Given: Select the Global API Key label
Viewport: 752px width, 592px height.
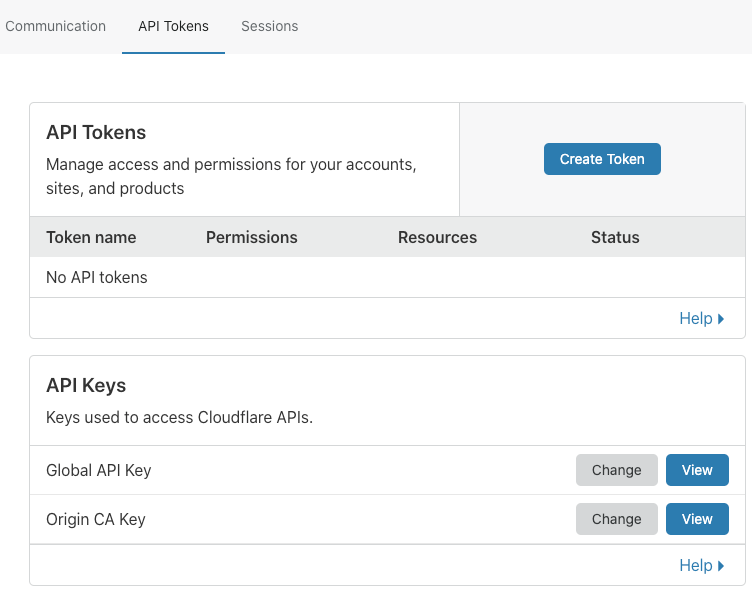Looking at the screenshot, I should [99, 470].
